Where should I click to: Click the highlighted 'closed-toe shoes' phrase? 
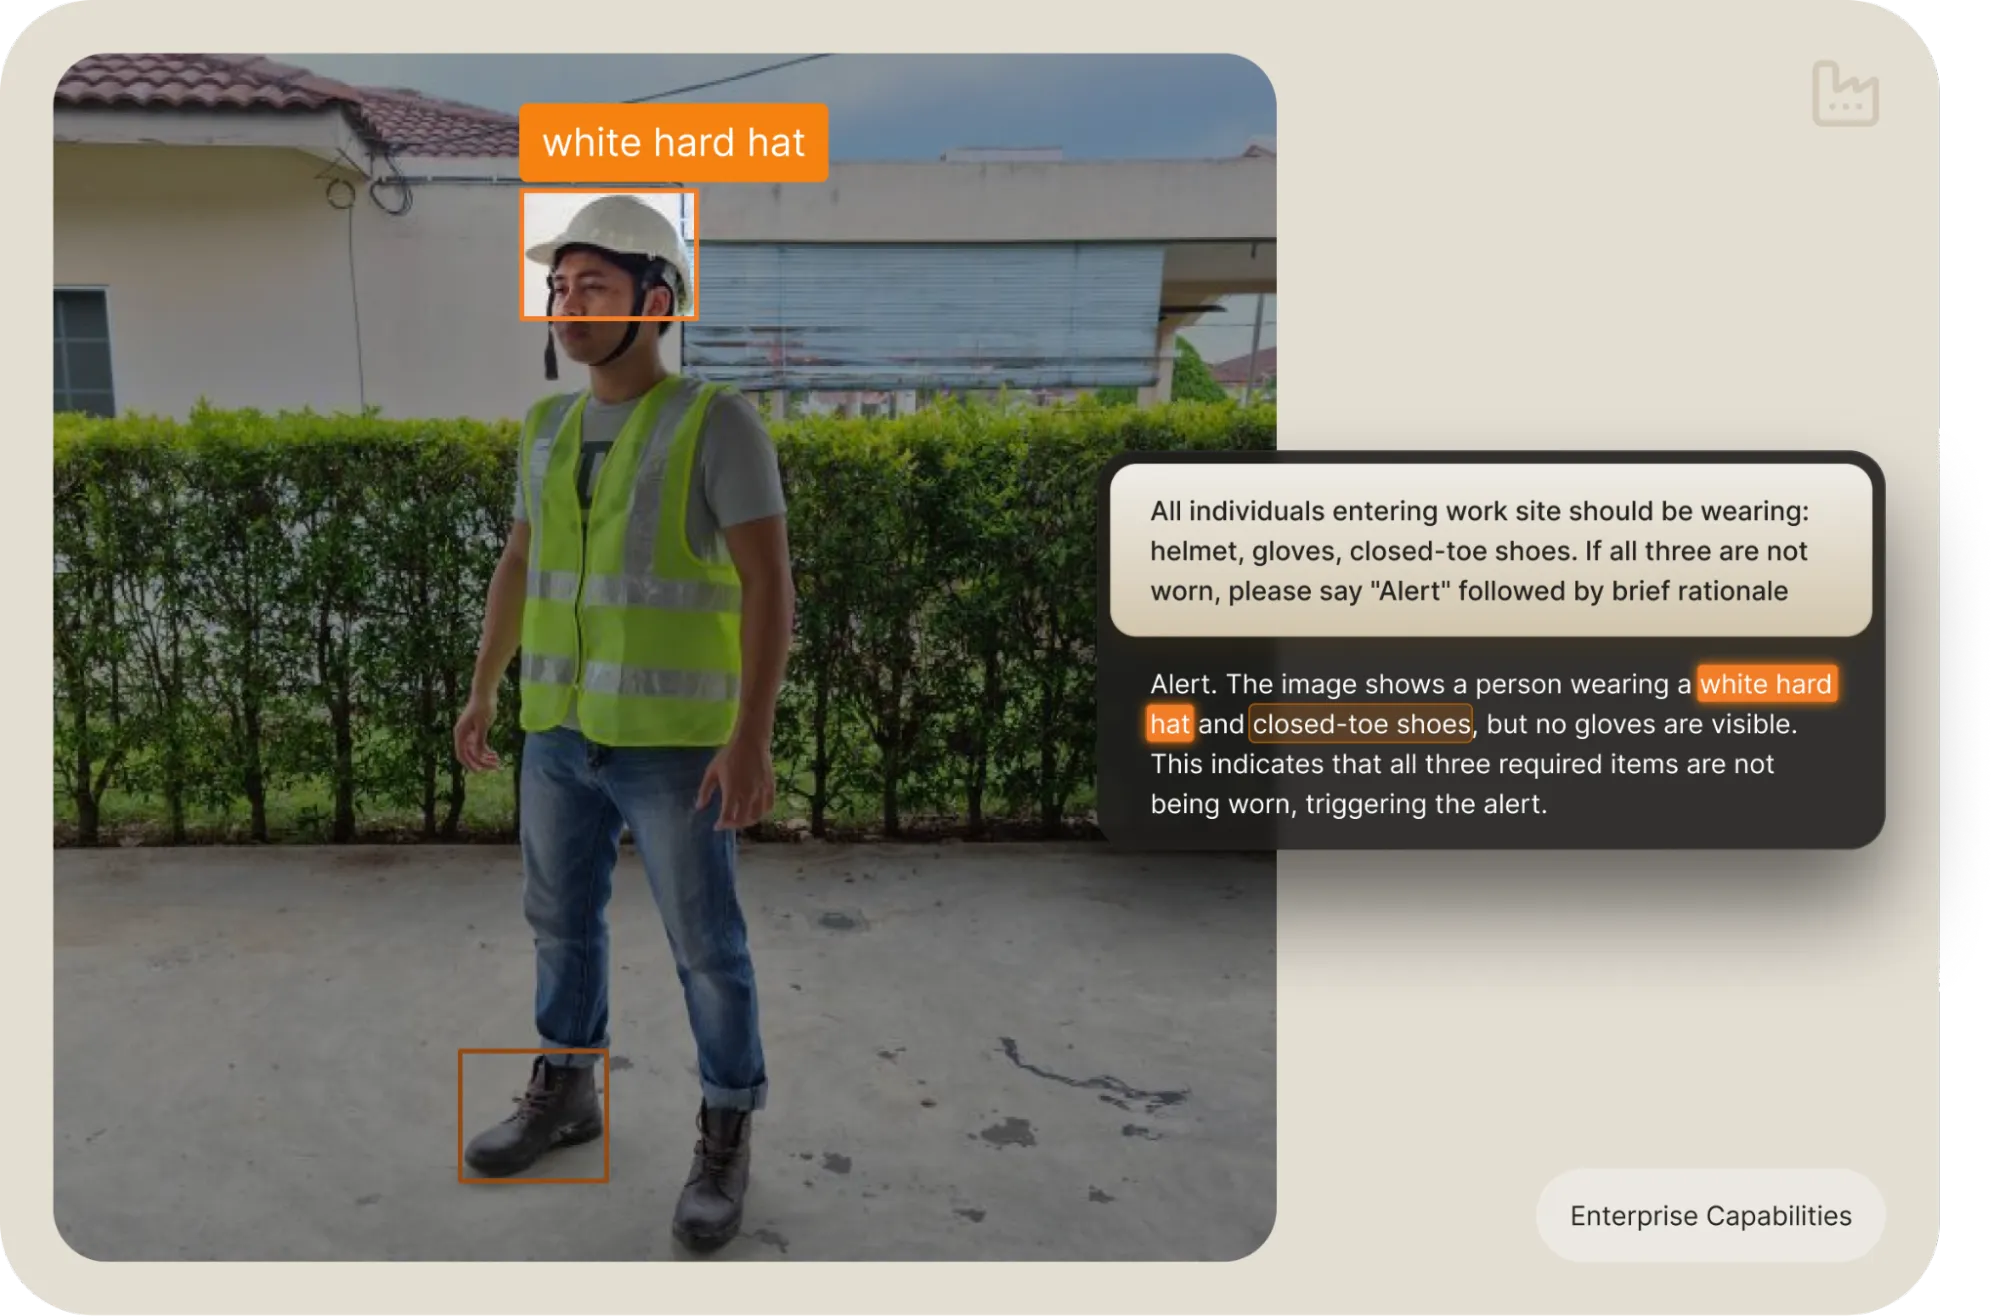point(1360,724)
